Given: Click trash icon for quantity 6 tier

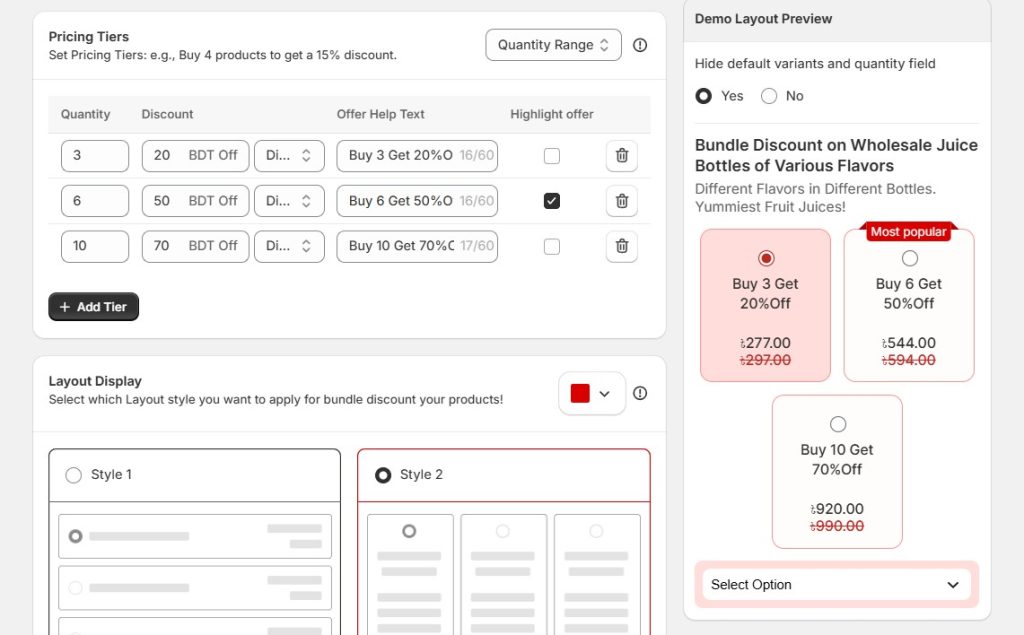Looking at the screenshot, I should 621,201.
